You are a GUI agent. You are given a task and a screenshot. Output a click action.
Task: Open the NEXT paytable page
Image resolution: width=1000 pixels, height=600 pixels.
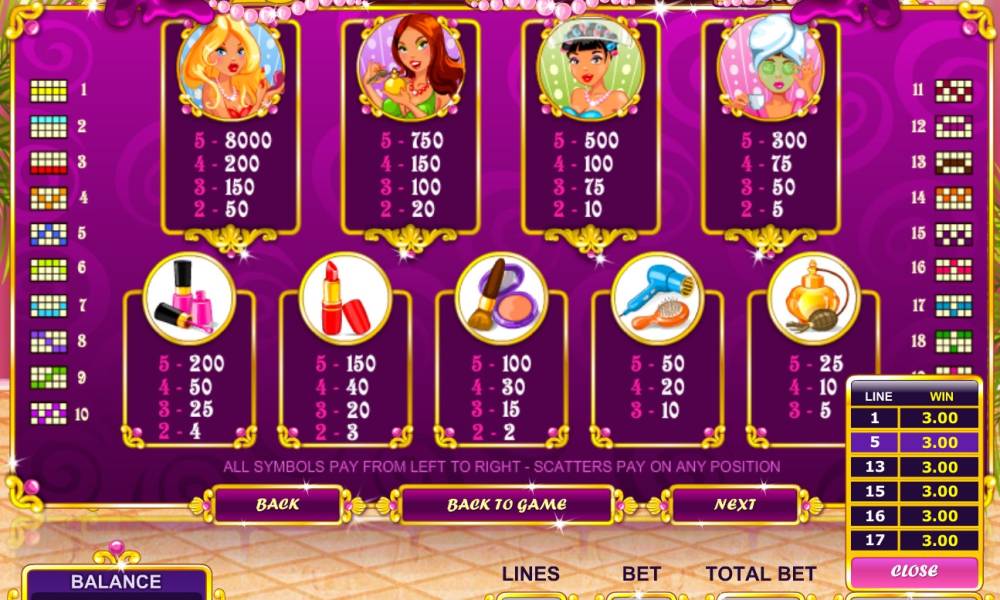735,504
